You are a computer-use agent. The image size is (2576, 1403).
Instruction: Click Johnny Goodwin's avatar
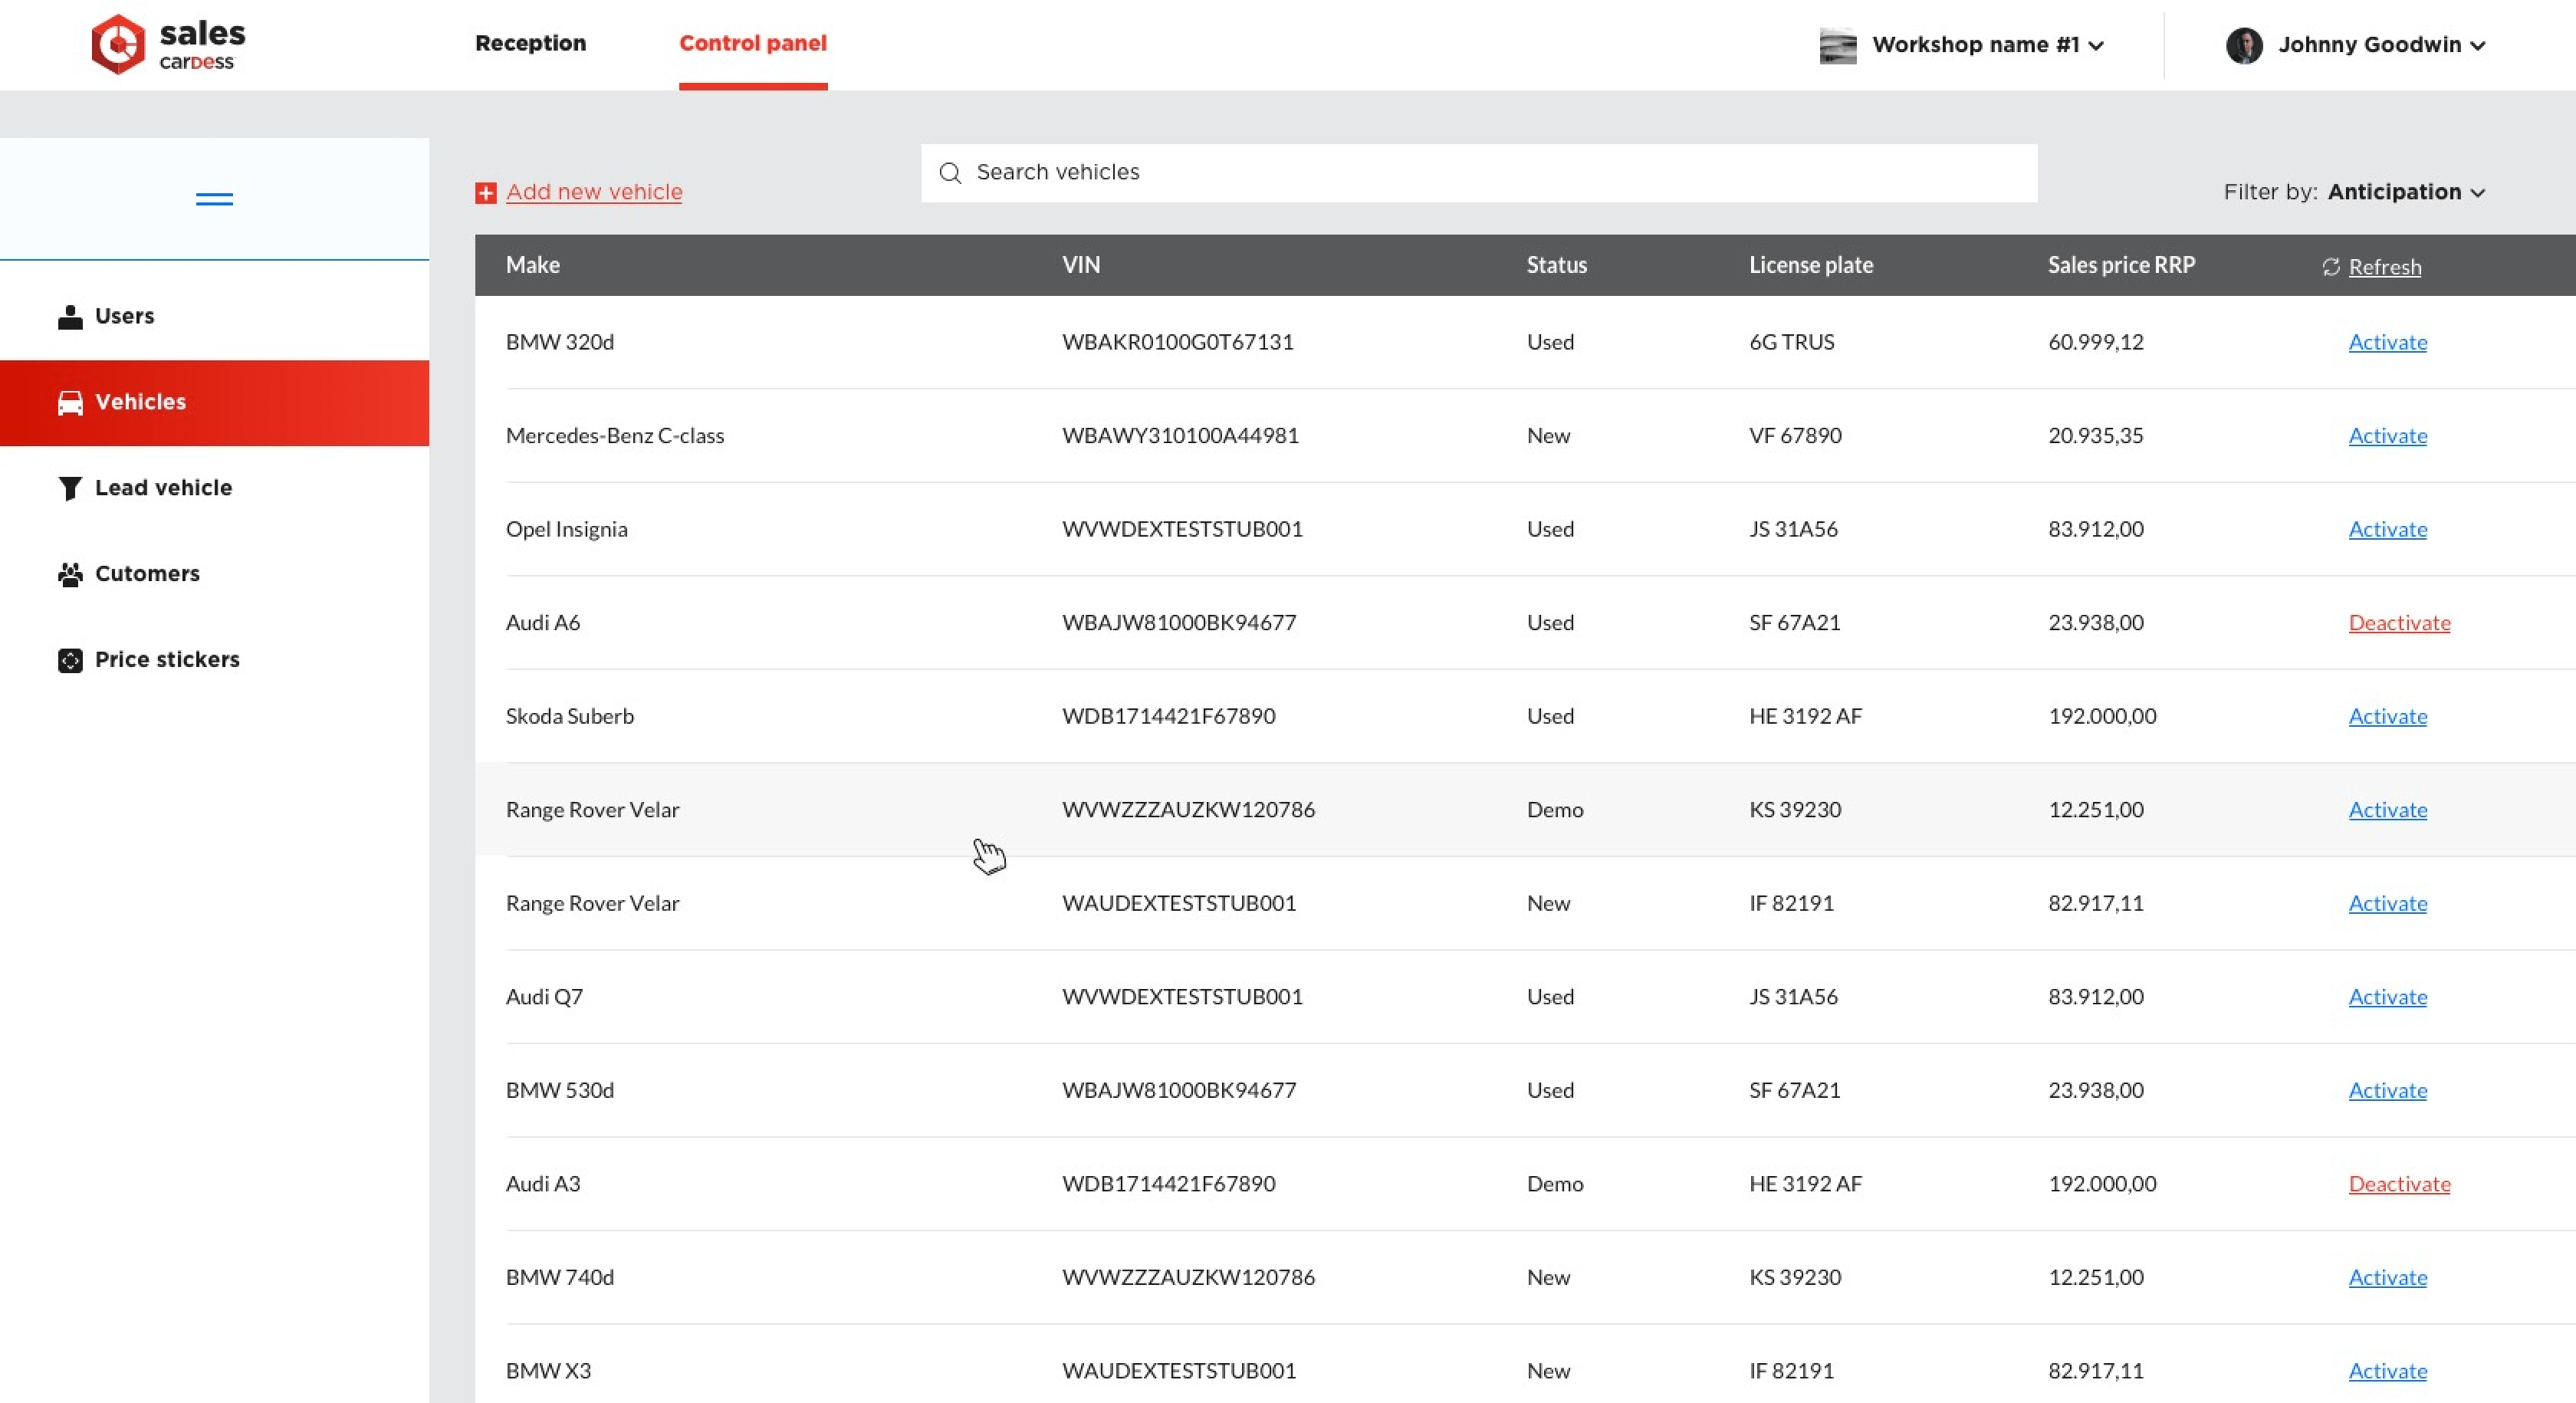2244,45
